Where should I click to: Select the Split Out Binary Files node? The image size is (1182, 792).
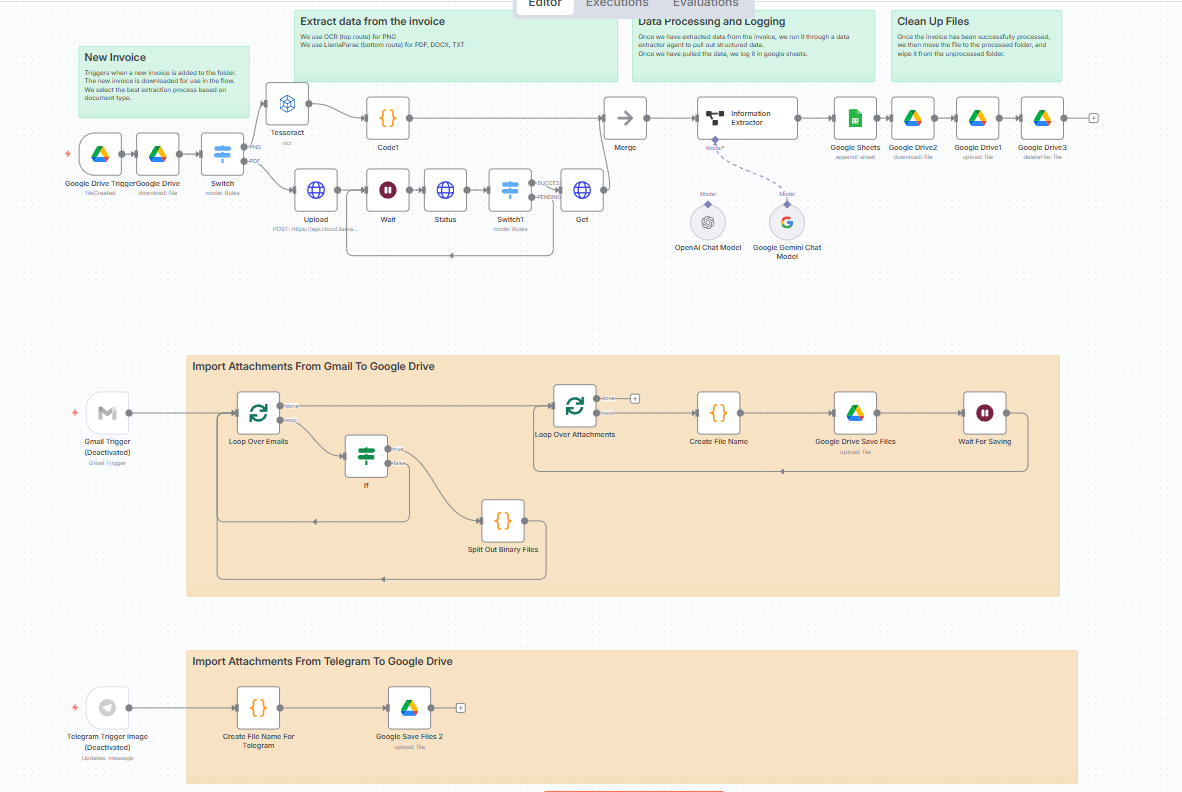[503, 520]
